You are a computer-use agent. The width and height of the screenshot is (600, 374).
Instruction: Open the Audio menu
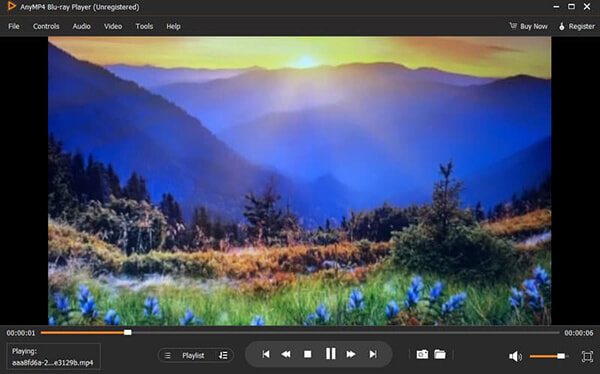pos(82,26)
